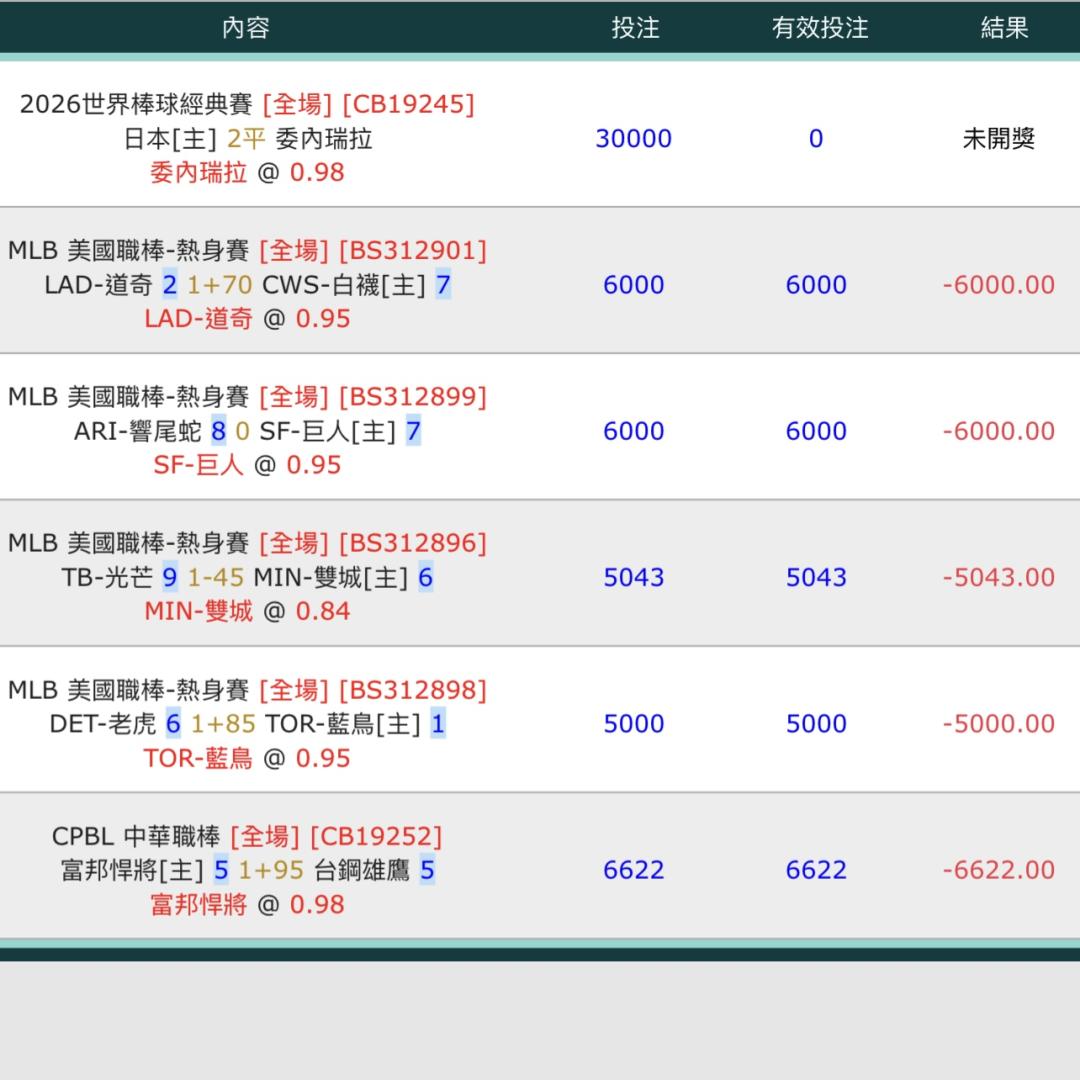Click the -6622.00 result value
Screen dimensions: 1080x1080
pos(998,870)
